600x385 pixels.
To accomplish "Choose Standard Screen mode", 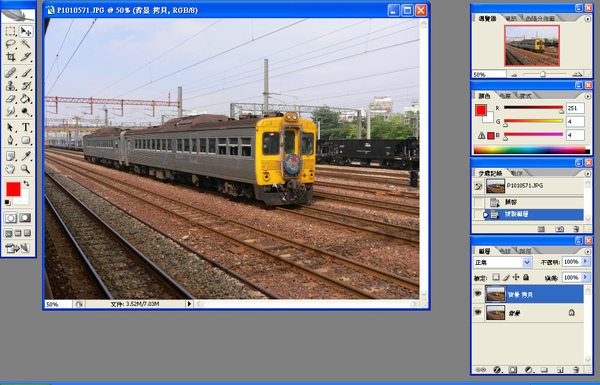I will [8, 233].
